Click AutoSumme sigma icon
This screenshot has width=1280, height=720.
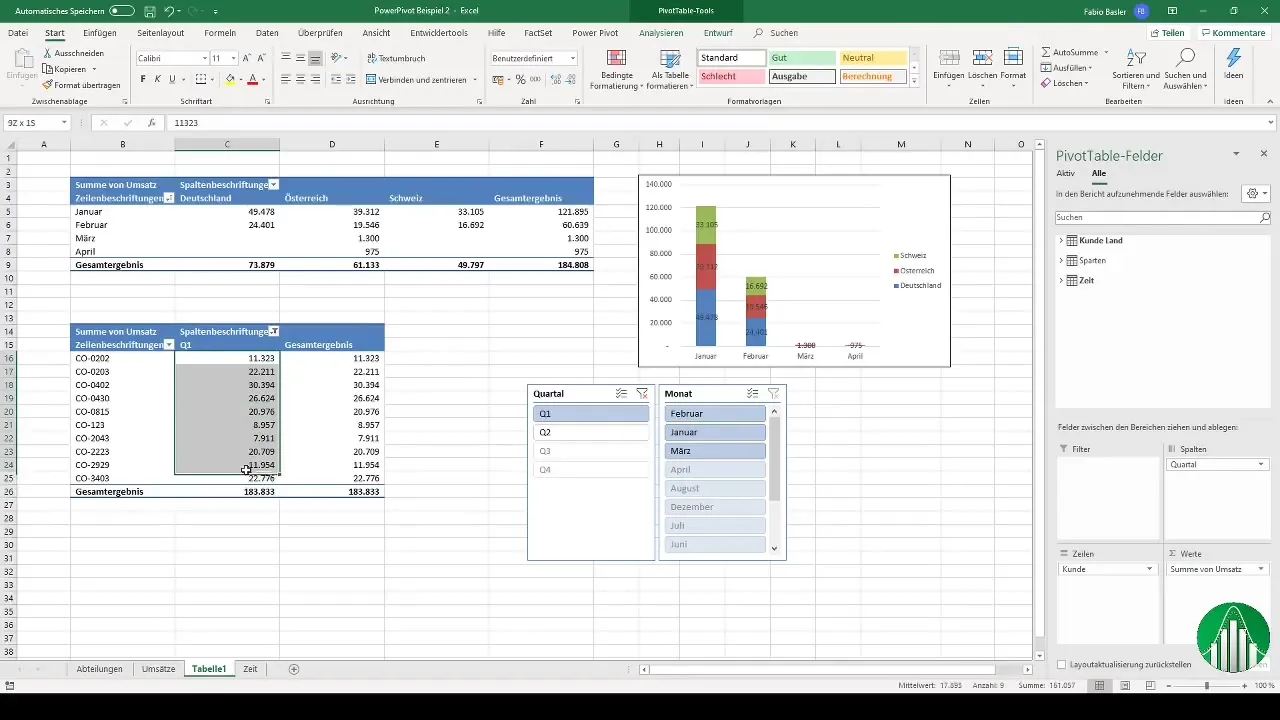[1046, 52]
